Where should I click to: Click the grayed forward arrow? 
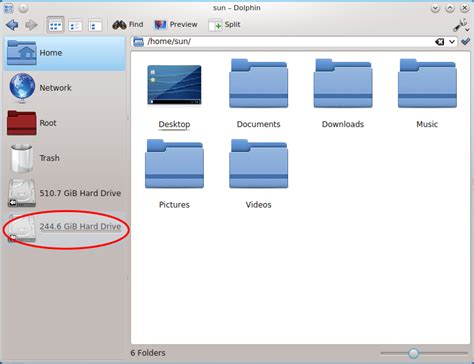(32, 25)
